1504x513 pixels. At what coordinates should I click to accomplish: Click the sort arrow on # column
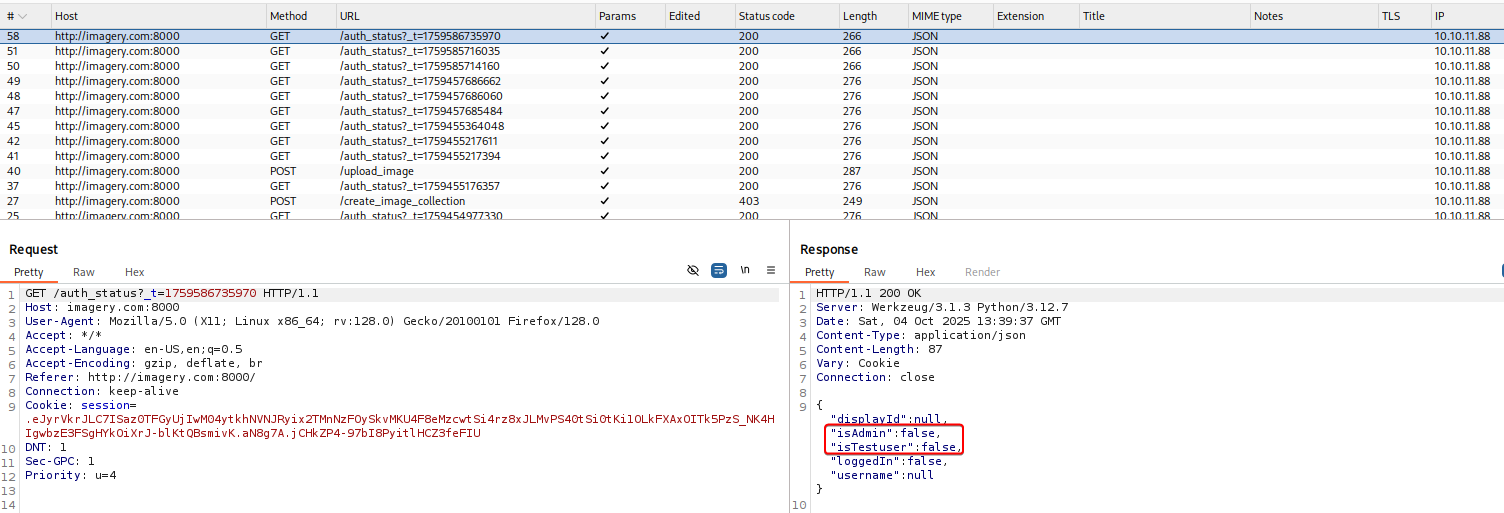[23, 16]
